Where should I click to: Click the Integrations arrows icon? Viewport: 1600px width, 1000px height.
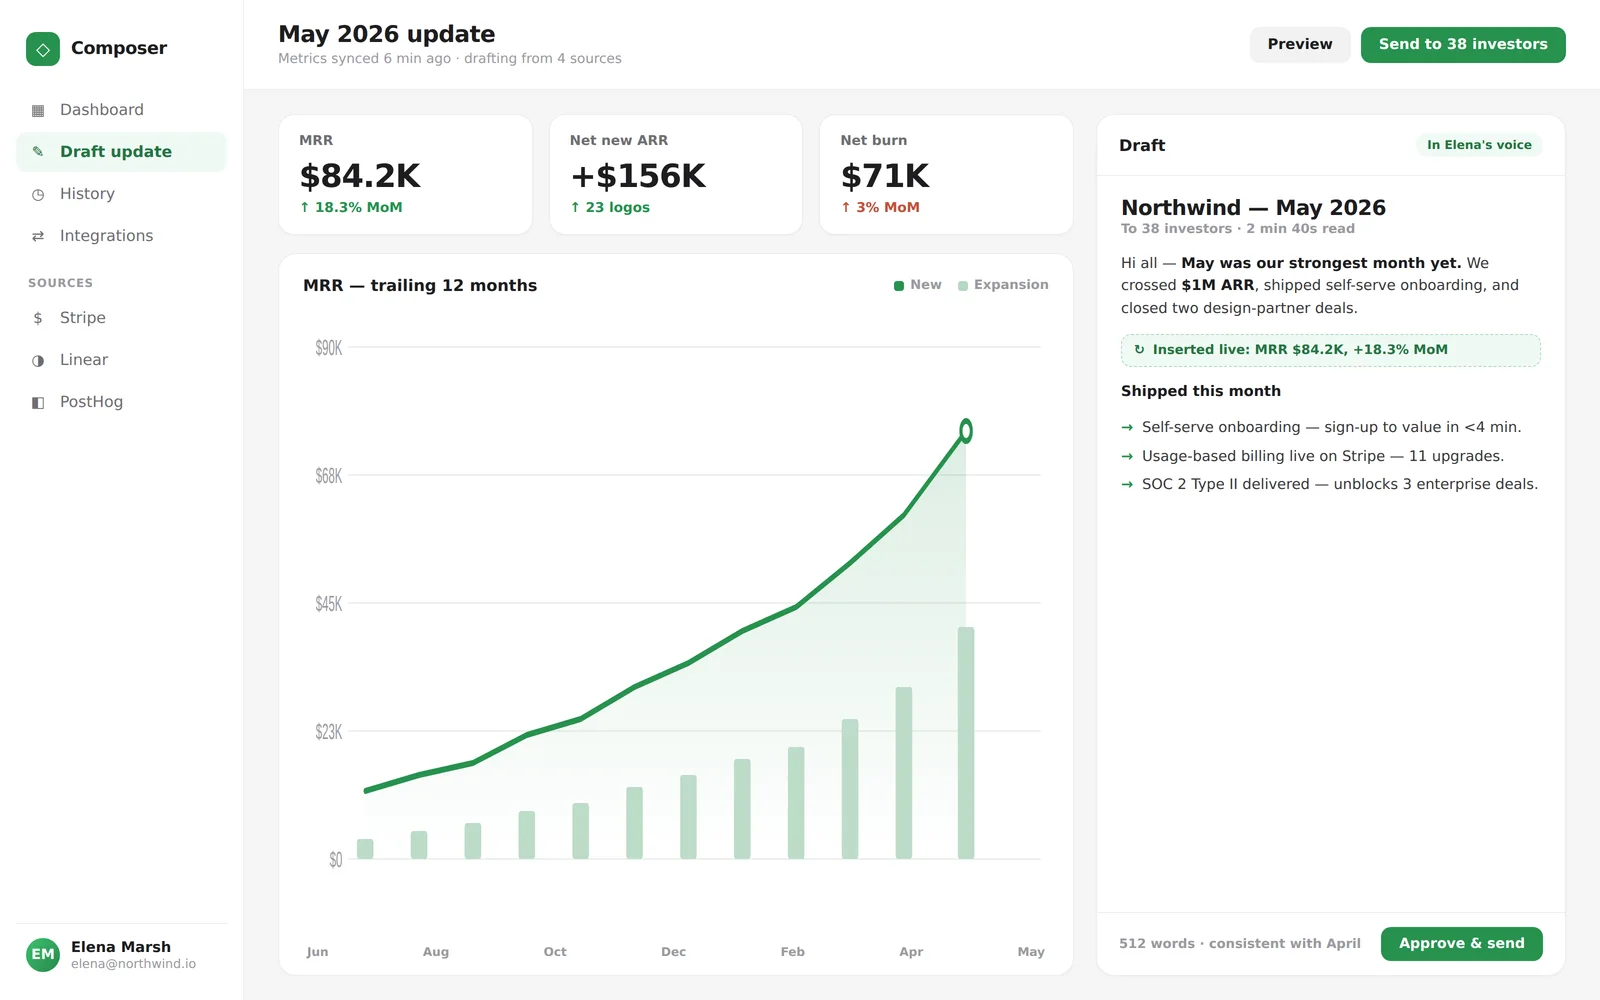click(38, 236)
